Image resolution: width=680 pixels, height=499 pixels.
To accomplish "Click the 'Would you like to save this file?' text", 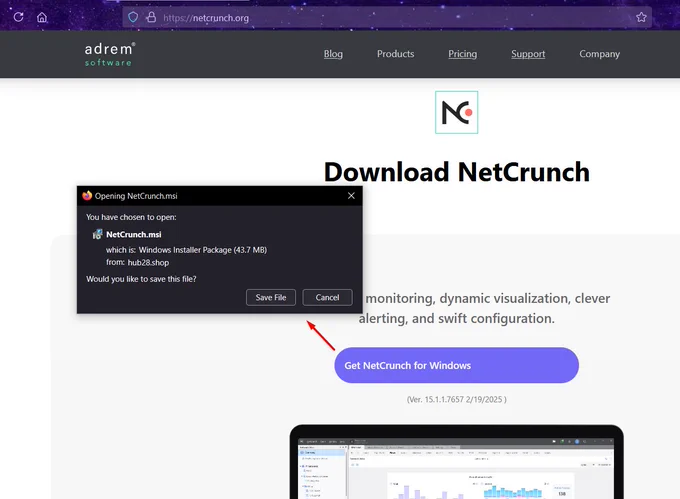I will click(x=141, y=279).
